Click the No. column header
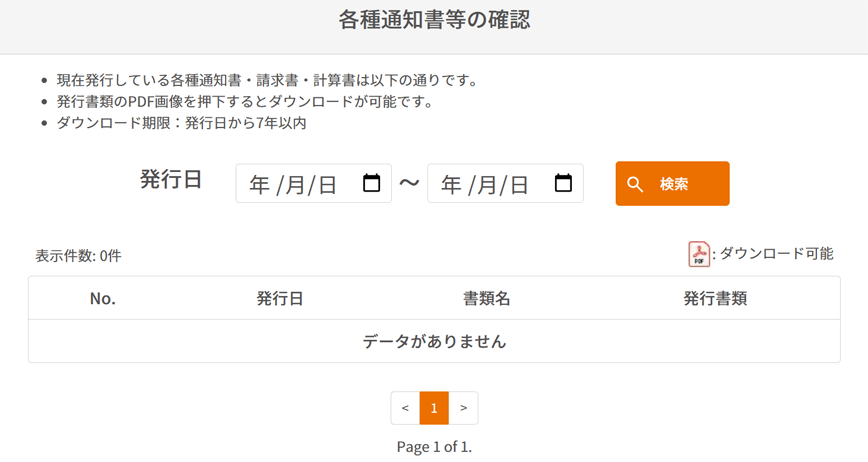This screenshot has height=462, width=868. click(102, 298)
